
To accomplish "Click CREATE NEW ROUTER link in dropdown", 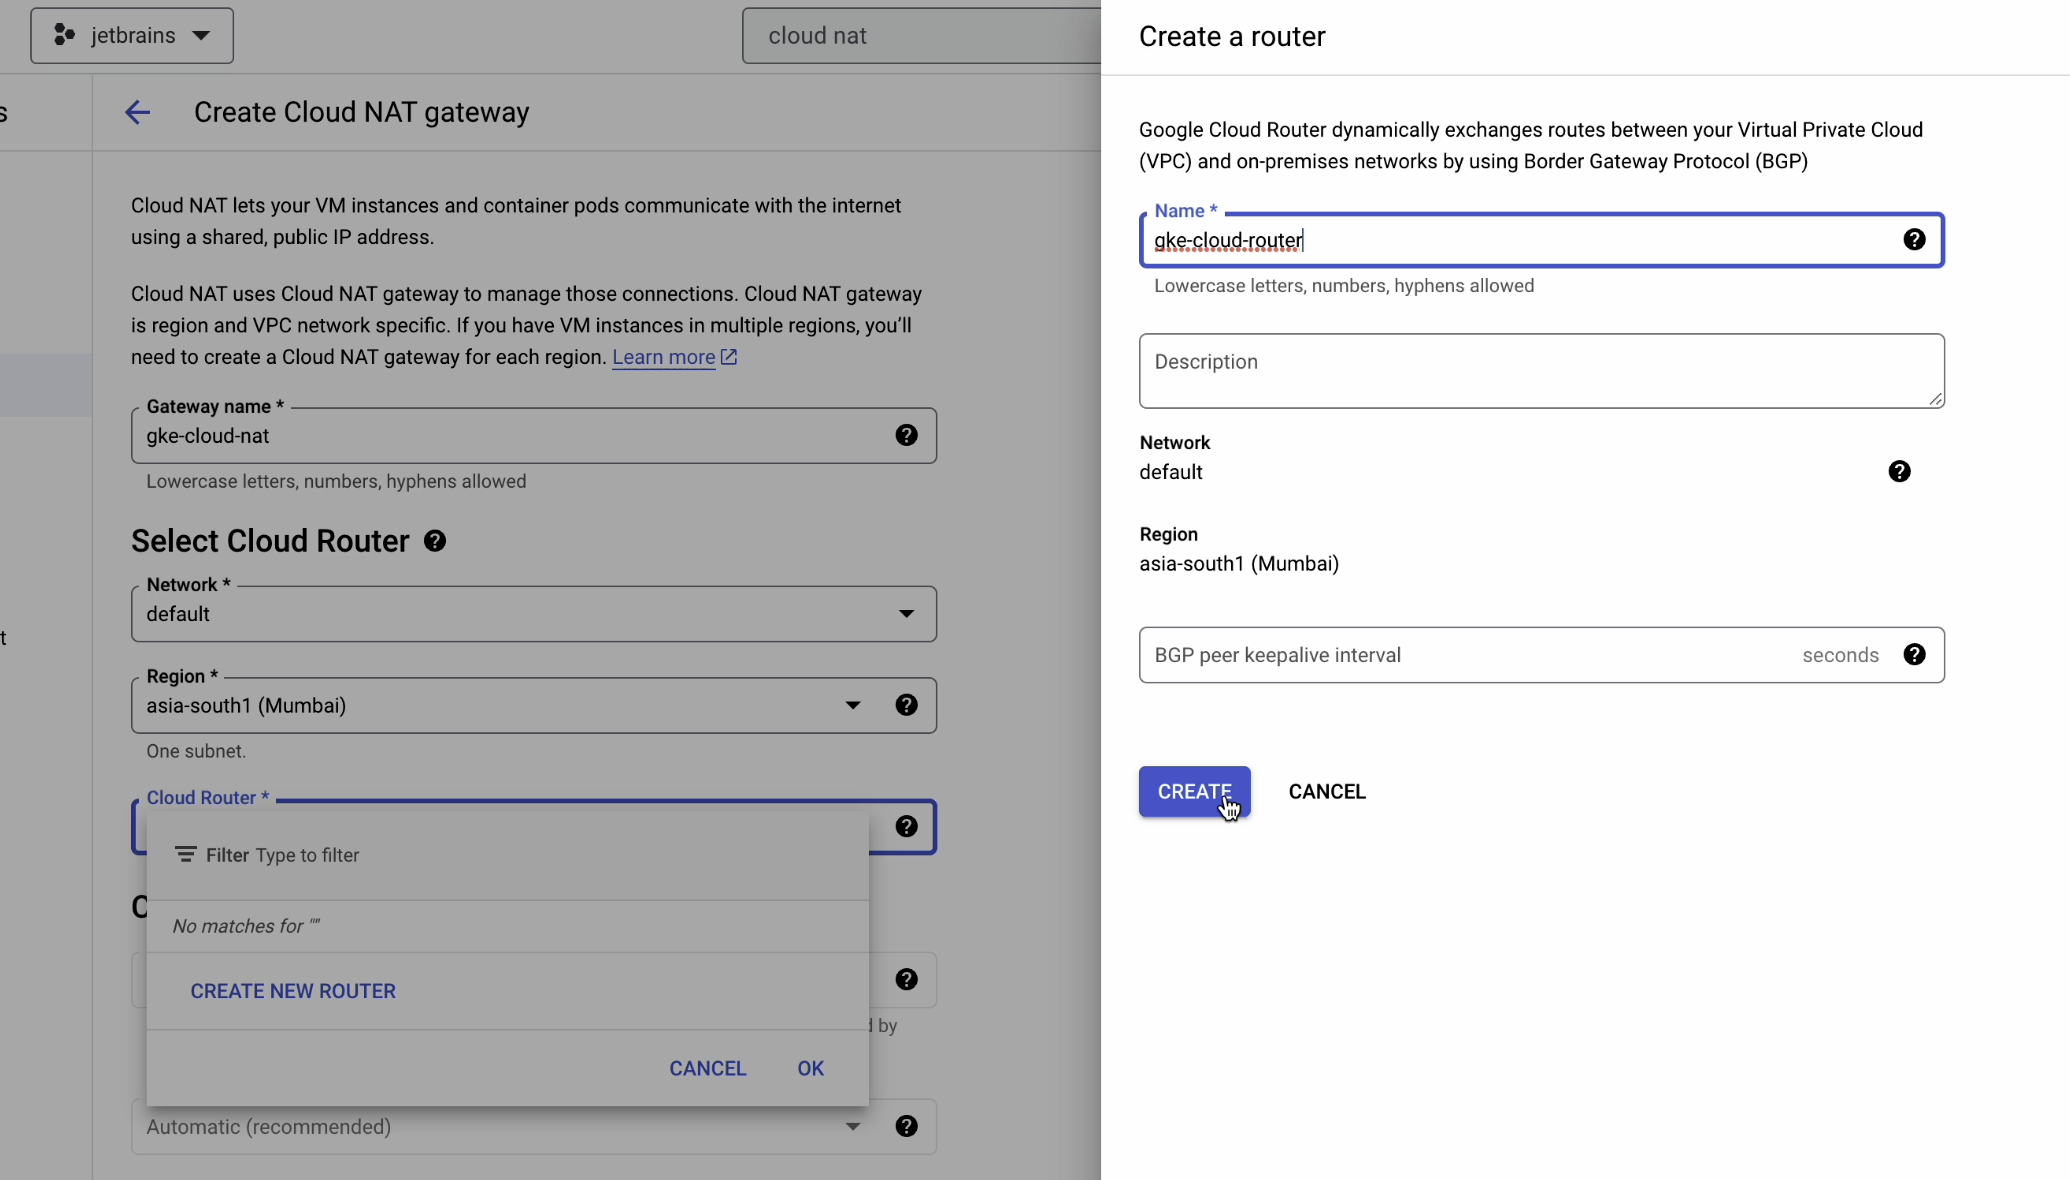I will (x=293, y=991).
